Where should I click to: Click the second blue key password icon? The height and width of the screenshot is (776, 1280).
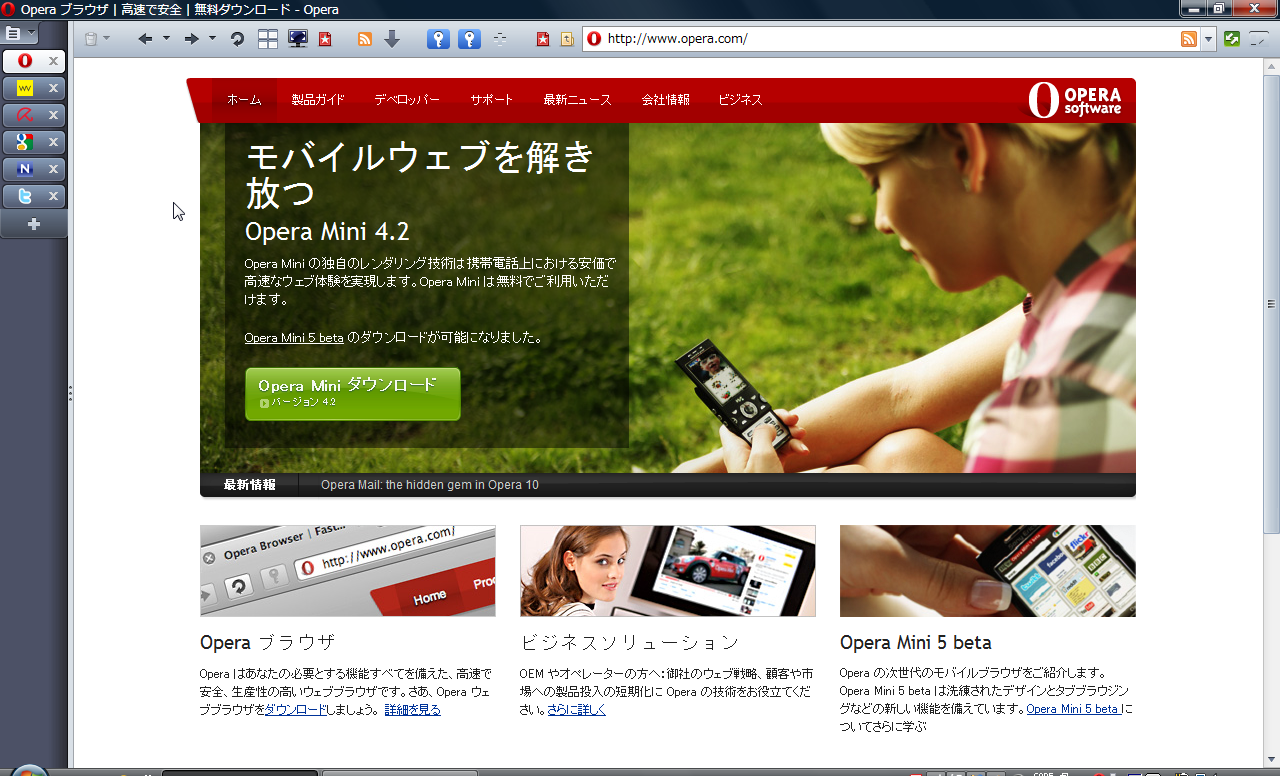[x=470, y=39]
